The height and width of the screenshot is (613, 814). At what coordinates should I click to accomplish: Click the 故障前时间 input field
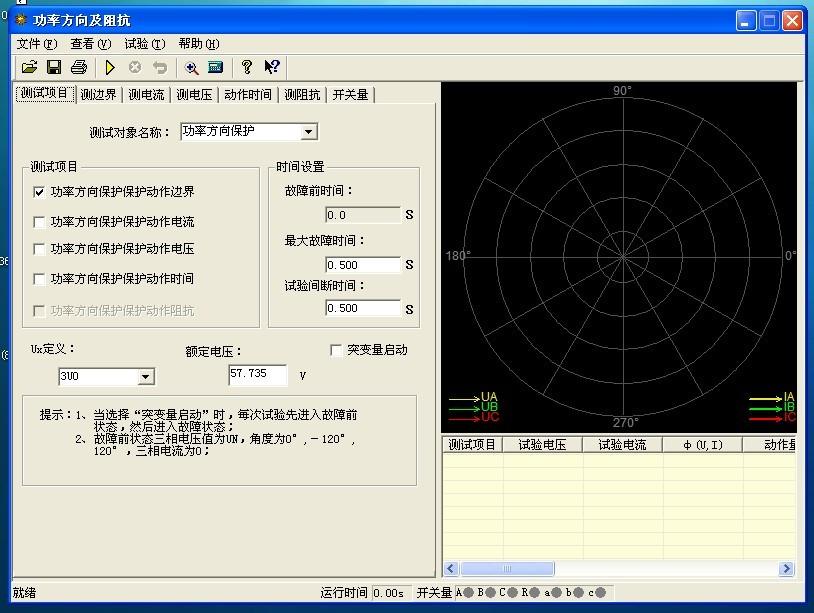pyautogui.click(x=362, y=214)
